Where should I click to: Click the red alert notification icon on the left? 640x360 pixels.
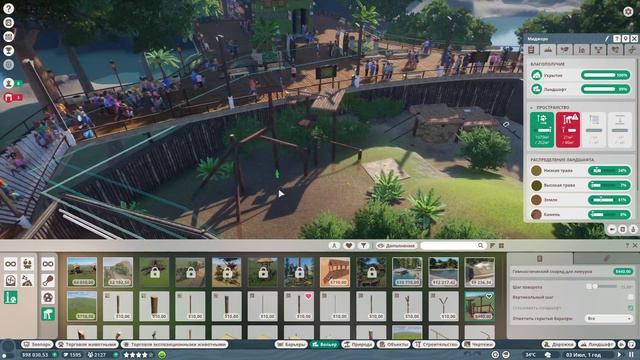(x=9, y=98)
